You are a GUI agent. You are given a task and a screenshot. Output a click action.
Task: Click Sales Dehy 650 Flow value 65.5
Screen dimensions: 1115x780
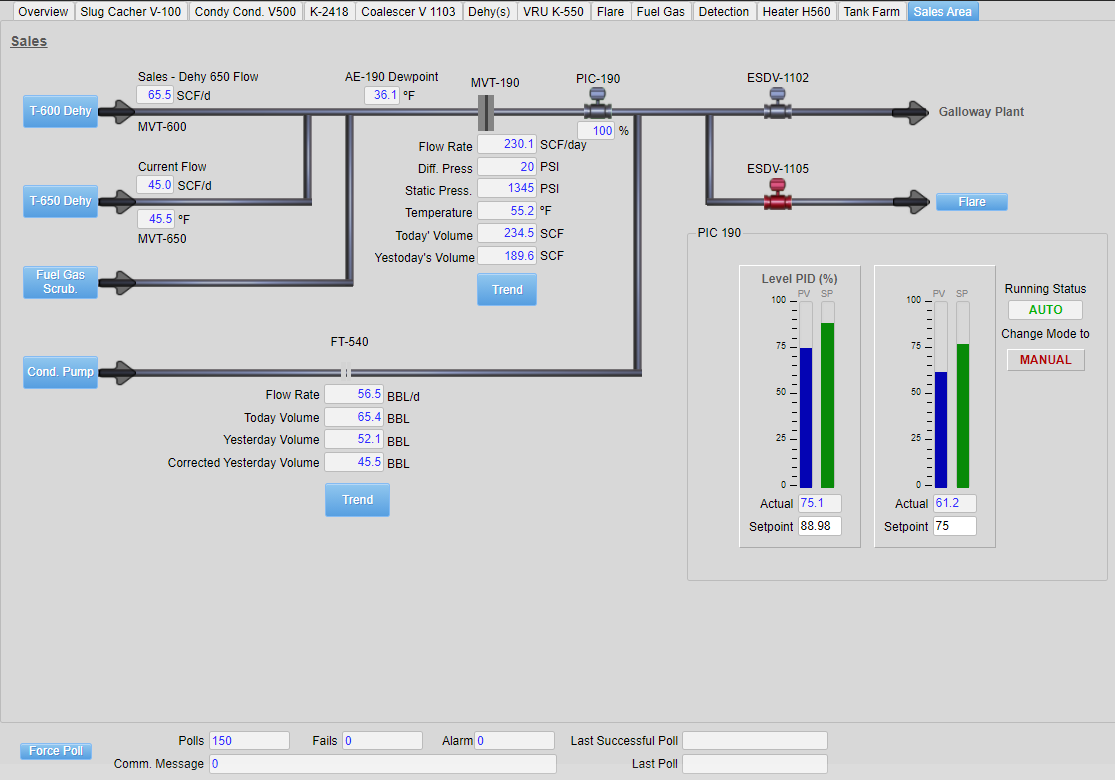click(x=155, y=95)
